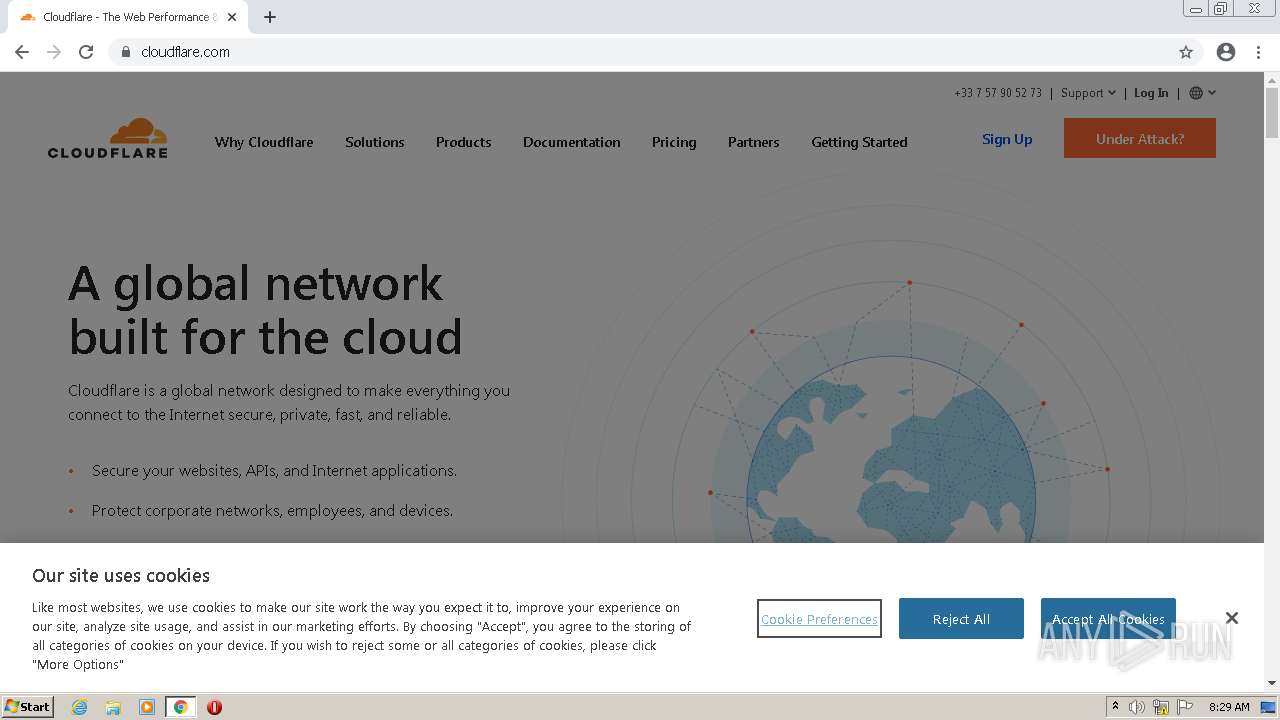The width and height of the screenshot is (1280, 720).
Task: Open the Getting Started menu
Action: [860, 142]
